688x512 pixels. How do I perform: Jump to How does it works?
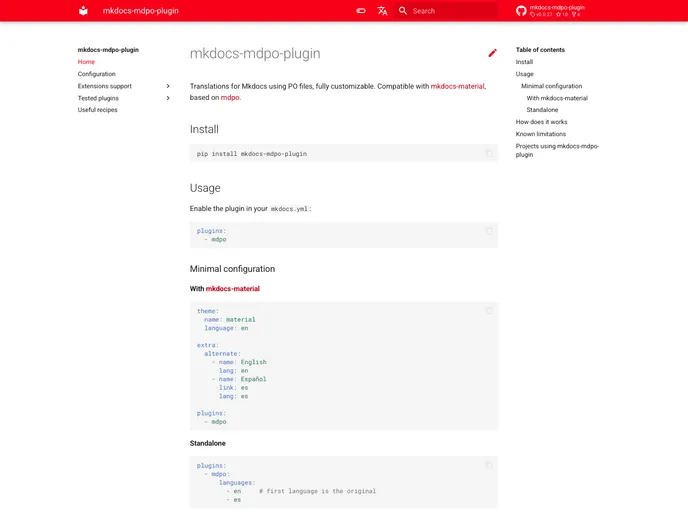541,122
